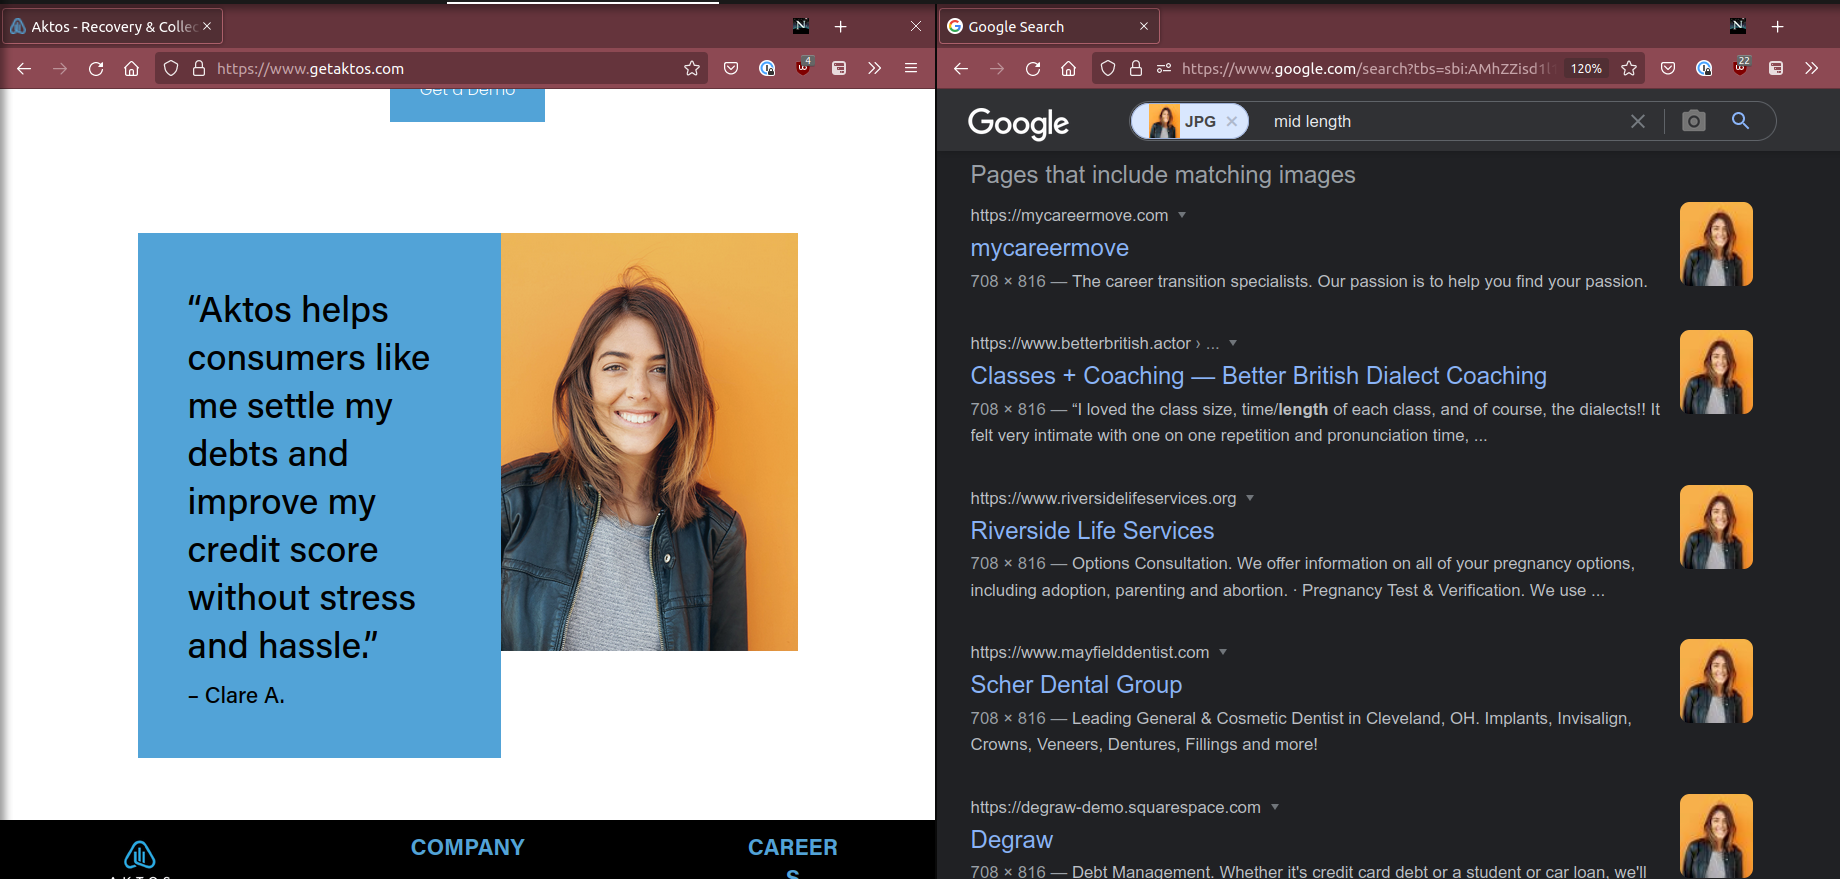The height and width of the screenshot is (879, 1840).
Task: Open new tab in the Aktos window
Action: tap(841, 27)
